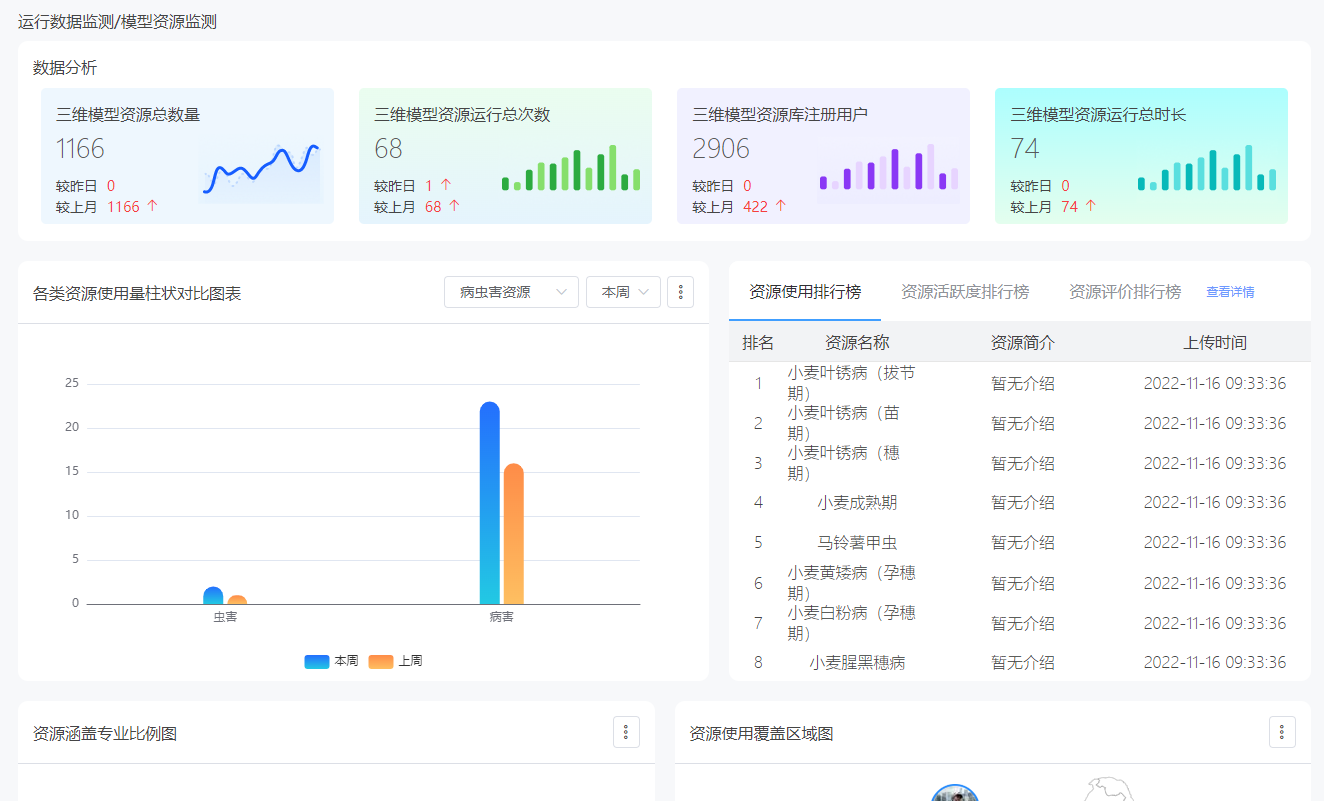The height and width of the screenshot is (801, 1324).
Task: Click the orange 上周 bar for 病害
Action: (x=513, y=534)
